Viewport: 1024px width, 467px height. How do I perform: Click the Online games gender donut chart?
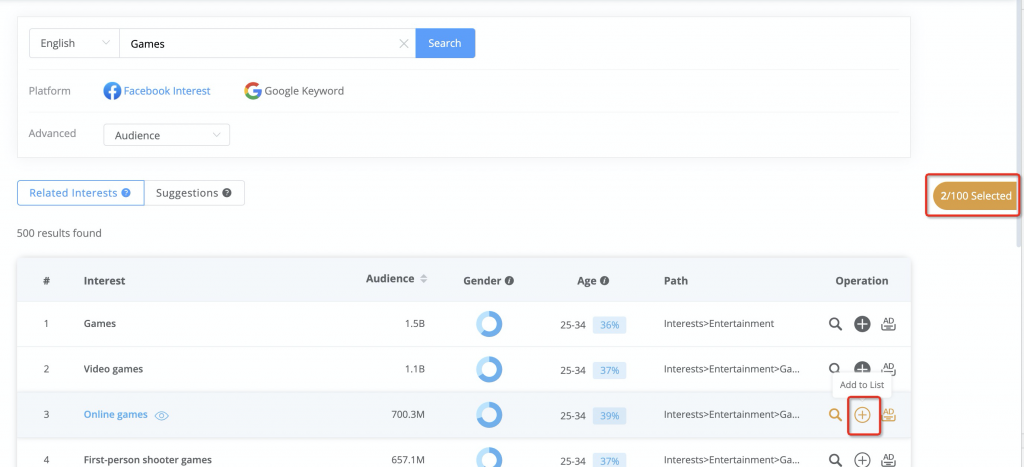(x=489, y=415)
